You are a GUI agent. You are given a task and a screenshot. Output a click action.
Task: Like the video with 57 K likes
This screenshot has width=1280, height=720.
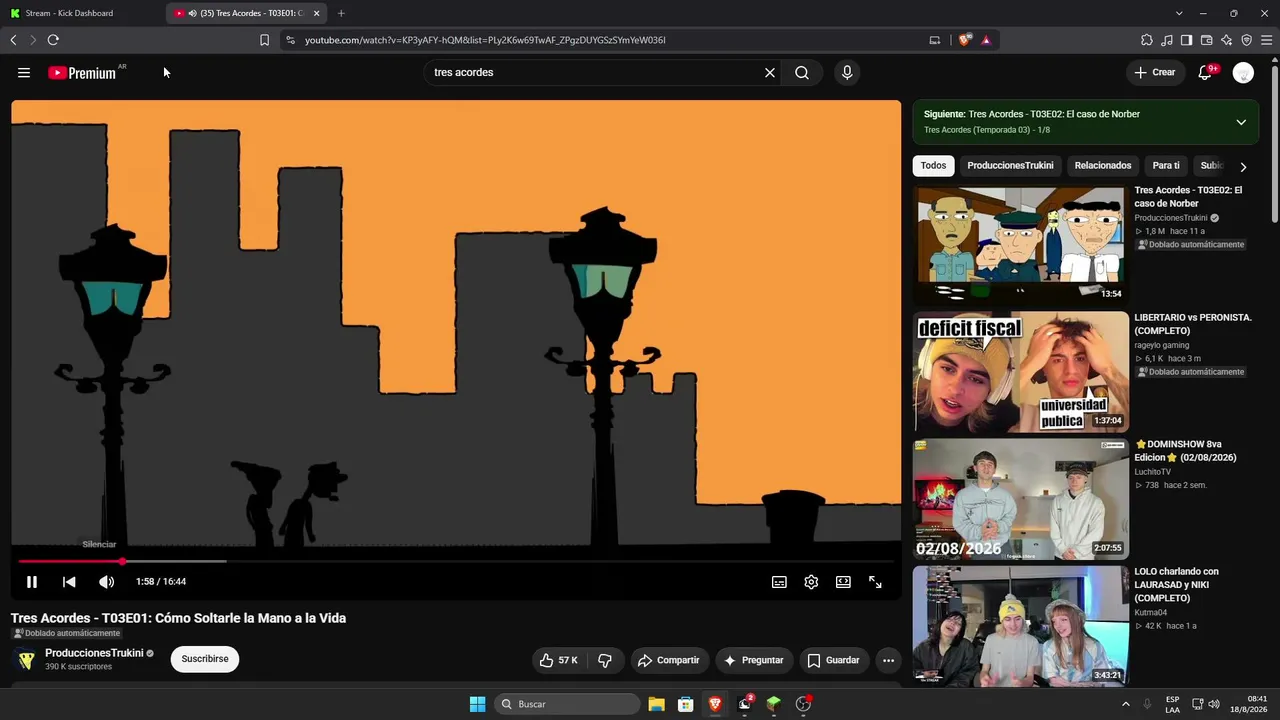click(558, 660)
